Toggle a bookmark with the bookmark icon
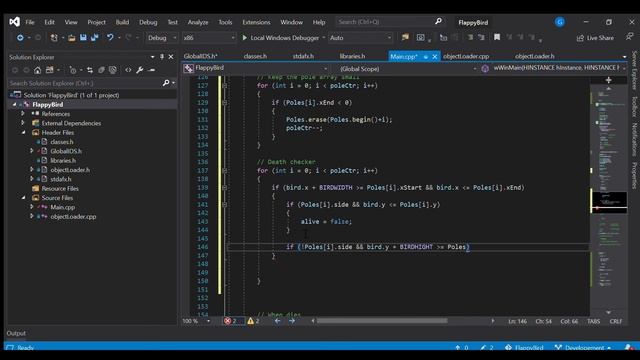This screenshot has width=640, height=360. (x=497, y=38)
